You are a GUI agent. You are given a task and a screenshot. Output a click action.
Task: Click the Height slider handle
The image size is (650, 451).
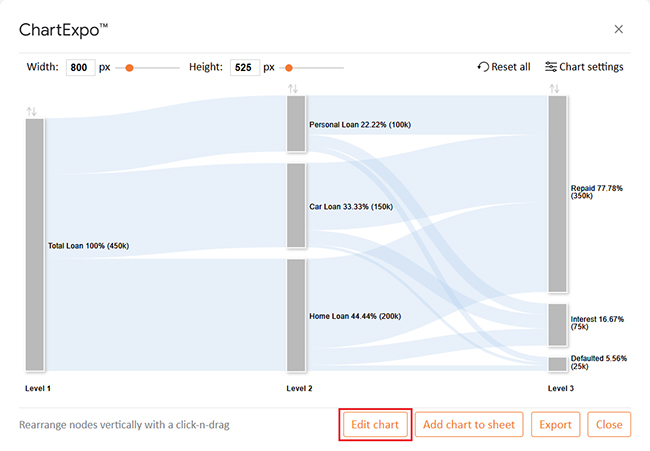[289, 68]
